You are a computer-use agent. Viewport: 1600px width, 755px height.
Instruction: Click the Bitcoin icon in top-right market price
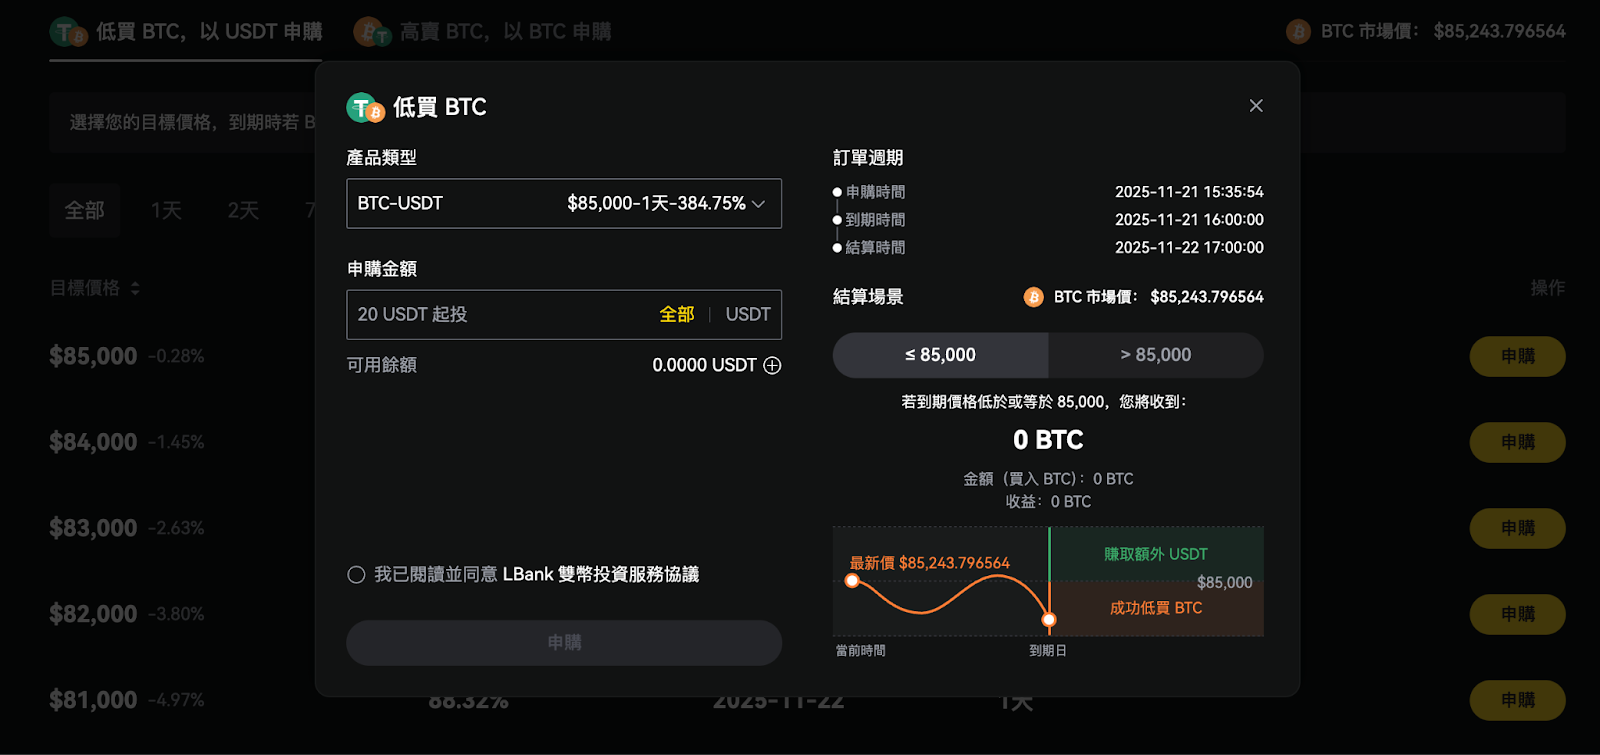[1298, 32]
